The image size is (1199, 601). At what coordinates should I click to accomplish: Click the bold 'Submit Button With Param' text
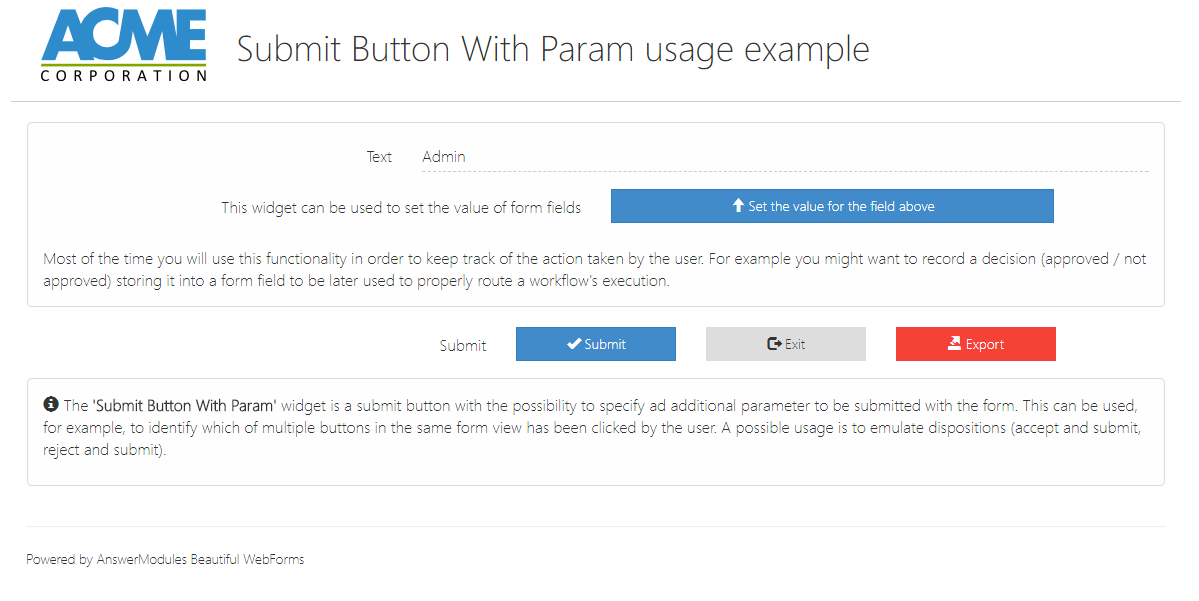click(183, 406)
